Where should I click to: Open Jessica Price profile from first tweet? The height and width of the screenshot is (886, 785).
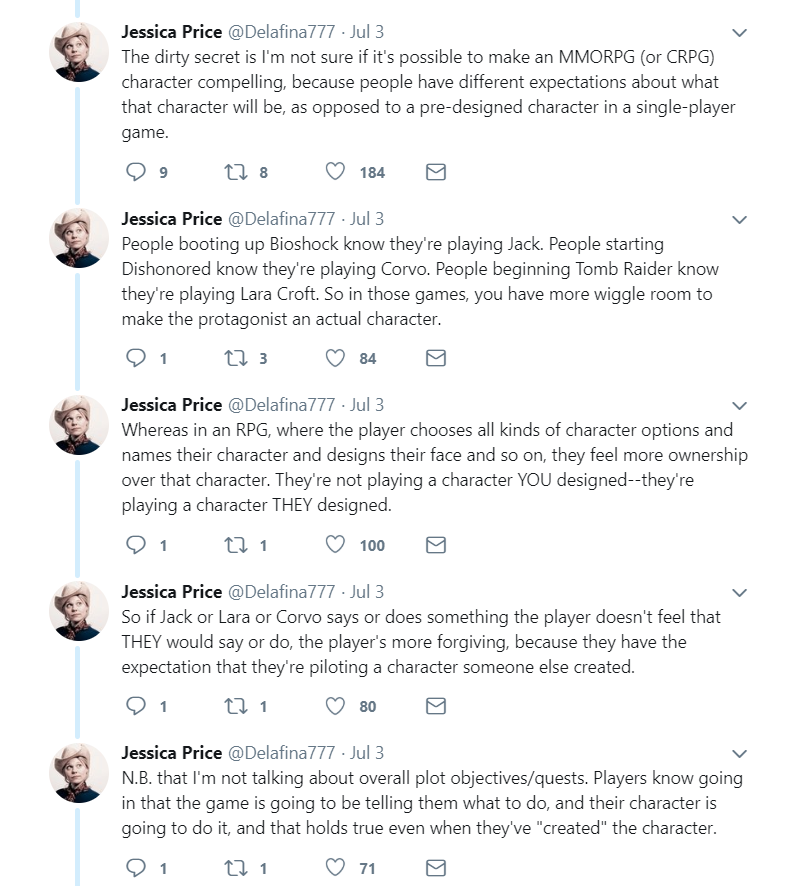(171, 32)
